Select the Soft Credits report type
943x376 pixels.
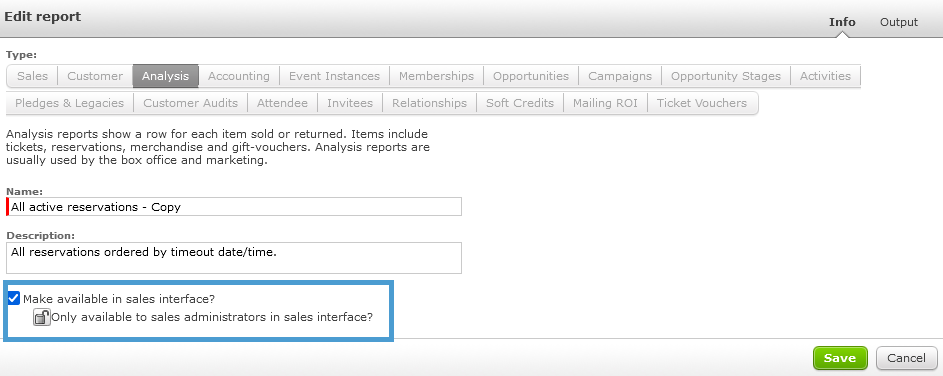[520, 103]
